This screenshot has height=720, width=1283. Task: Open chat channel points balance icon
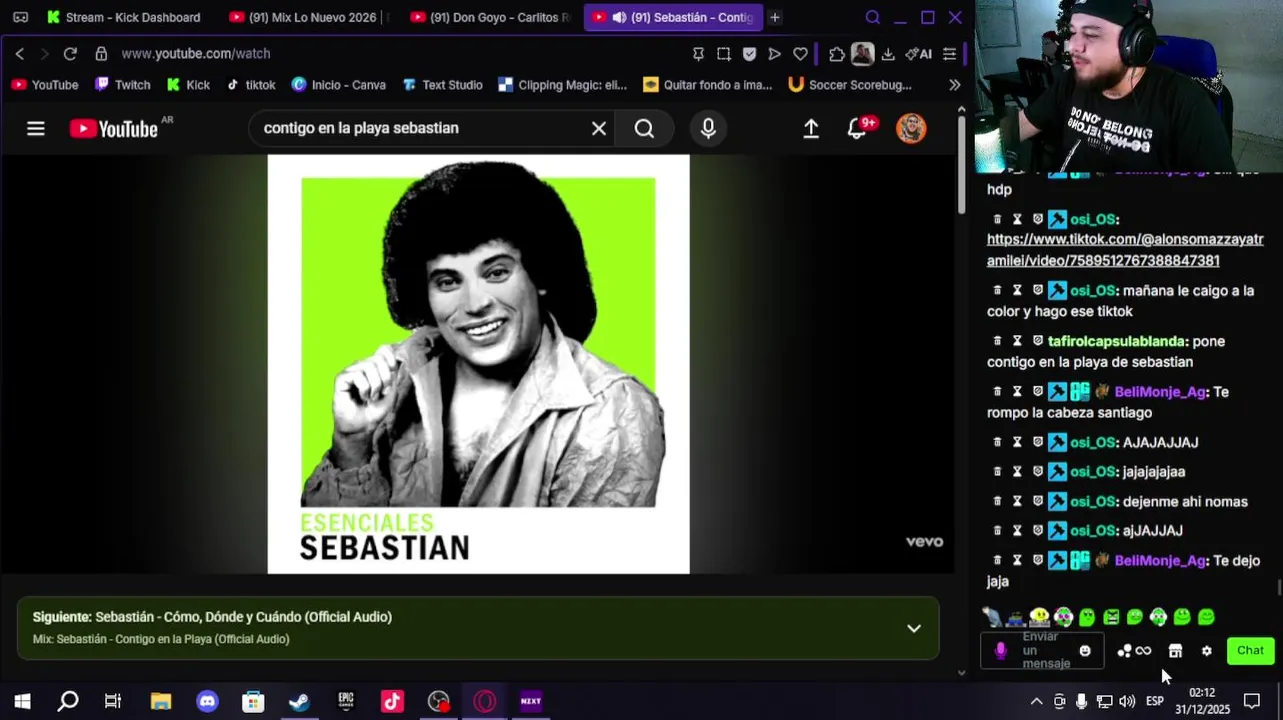tap(1134, 651)
